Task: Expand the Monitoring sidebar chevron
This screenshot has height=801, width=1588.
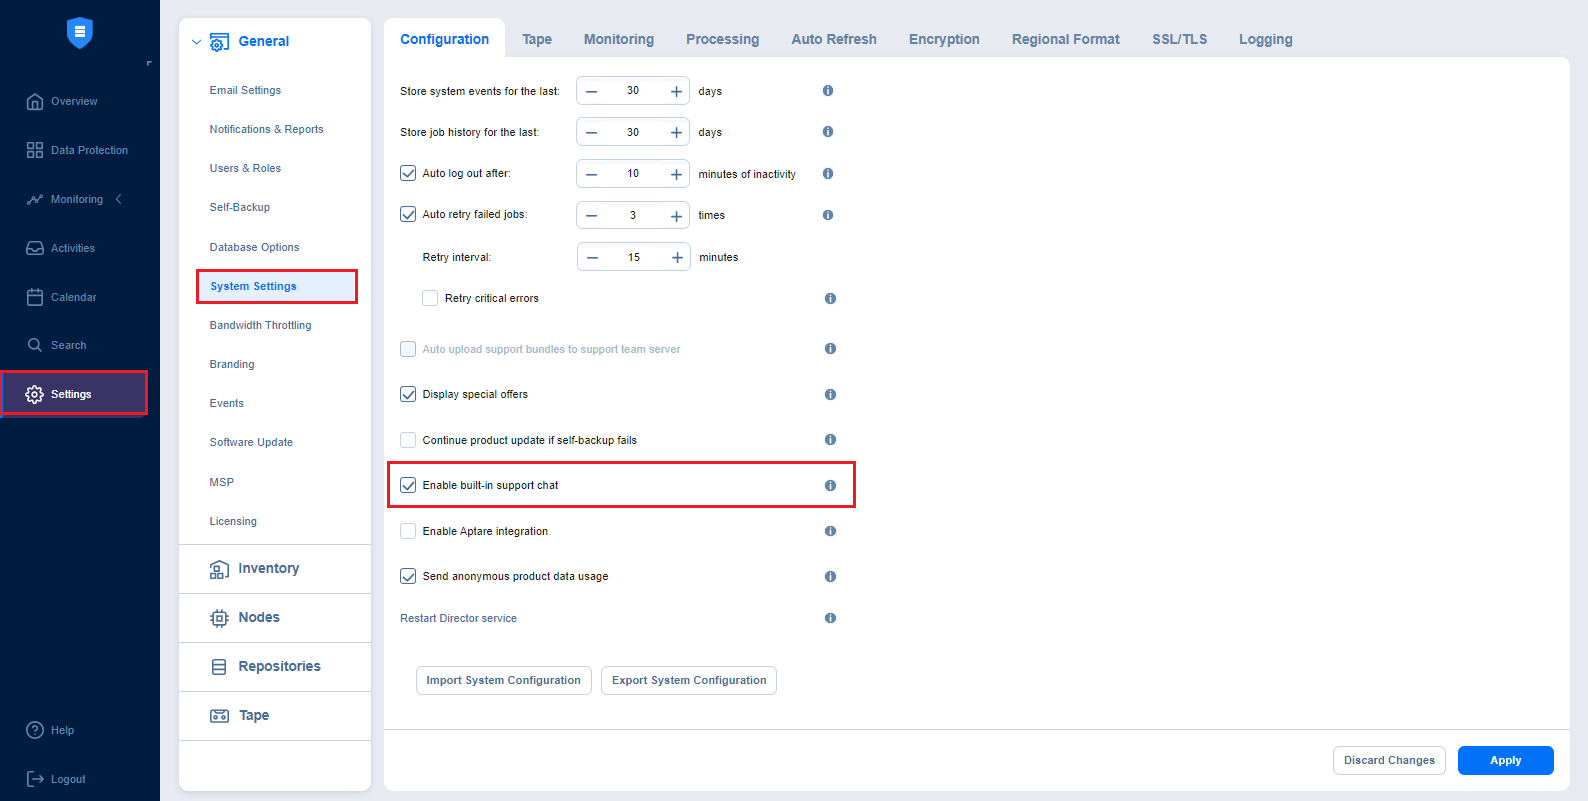Action: point(119,199)
